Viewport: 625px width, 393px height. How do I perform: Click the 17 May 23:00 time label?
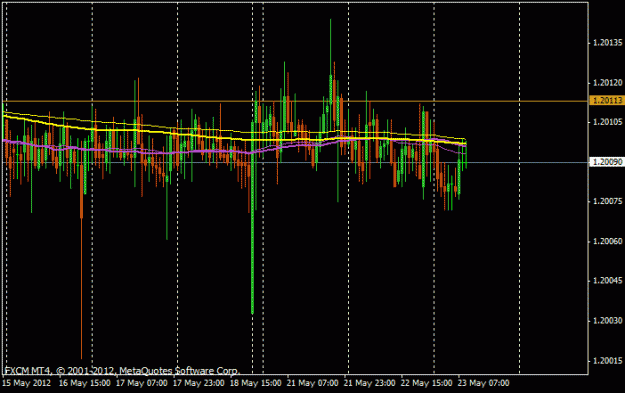tap(199, 383)
